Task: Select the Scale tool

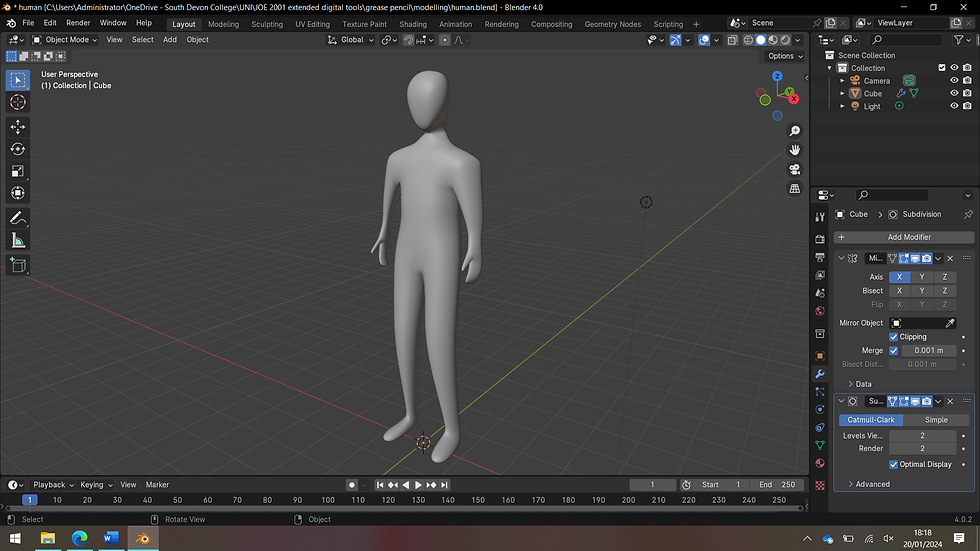Action: [x=18, y=171]
